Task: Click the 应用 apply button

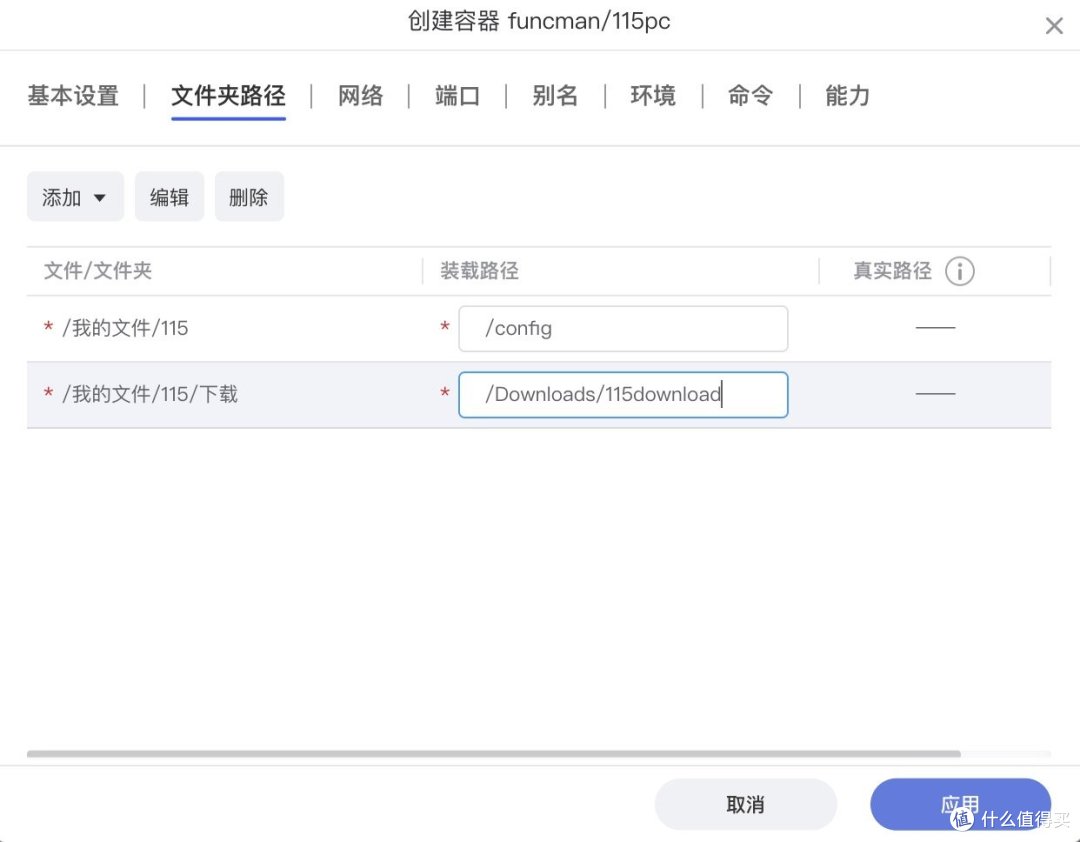Action: click(x=960, y=803)
